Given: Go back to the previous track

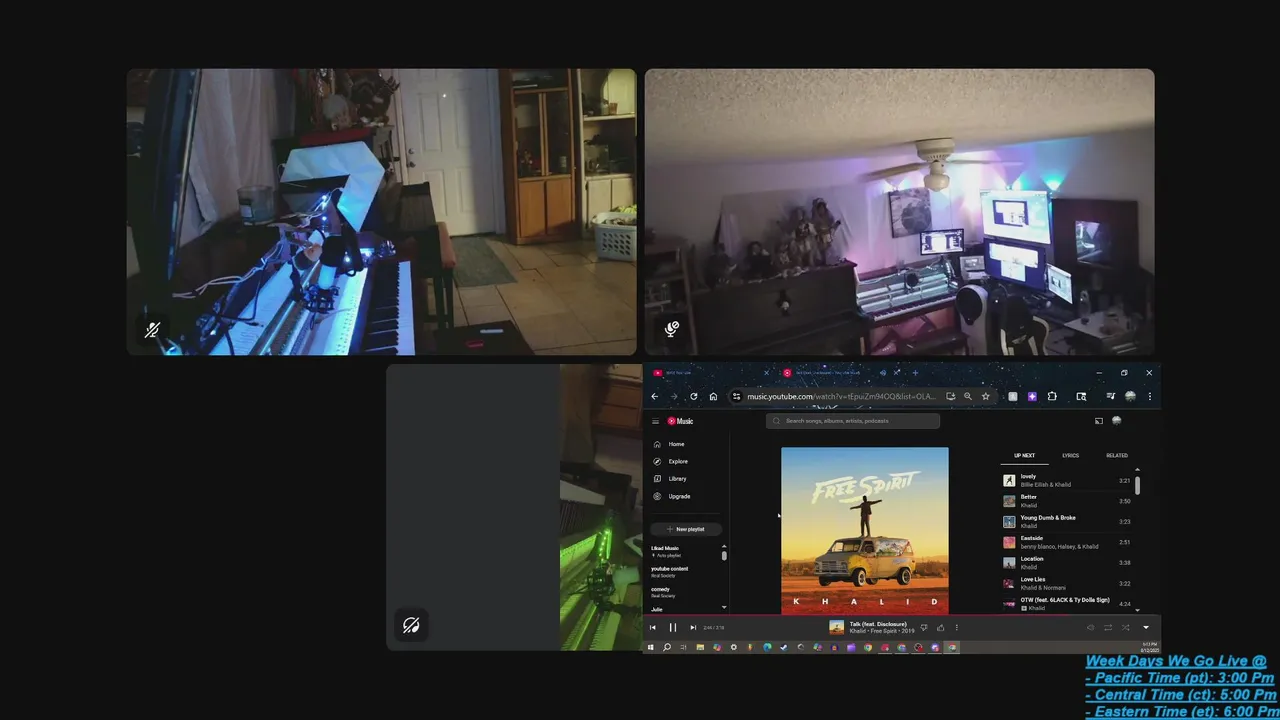Looking at the screenshot, I should click(653, 628).
